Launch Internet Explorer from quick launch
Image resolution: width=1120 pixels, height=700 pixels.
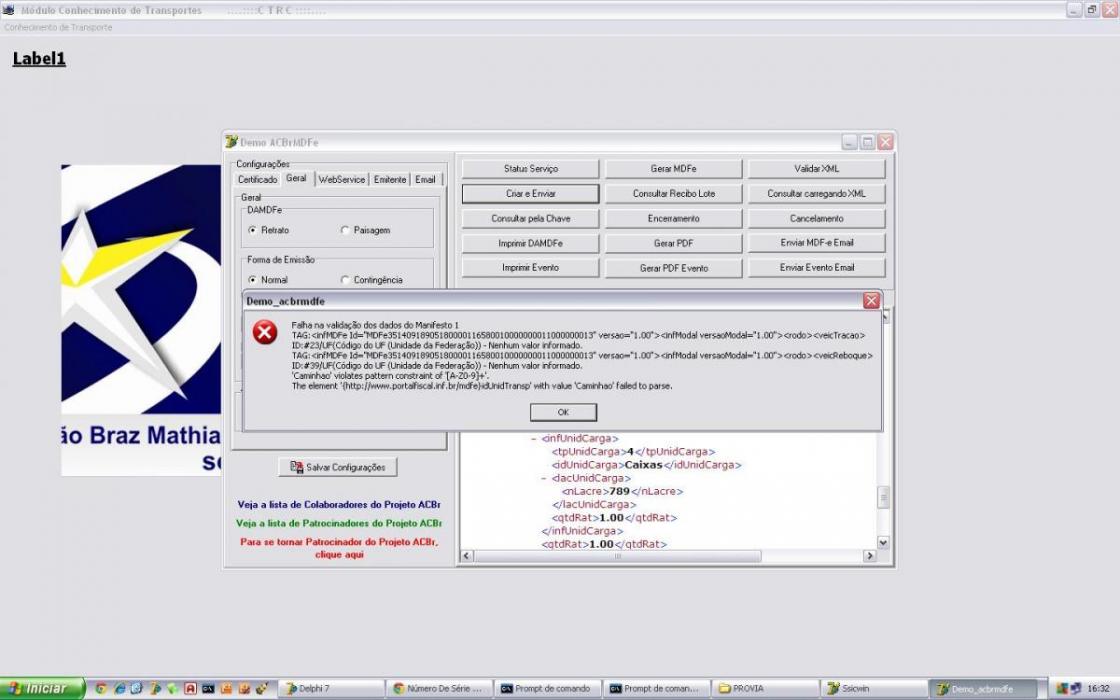pyautogui.click(x=119, y=689)
